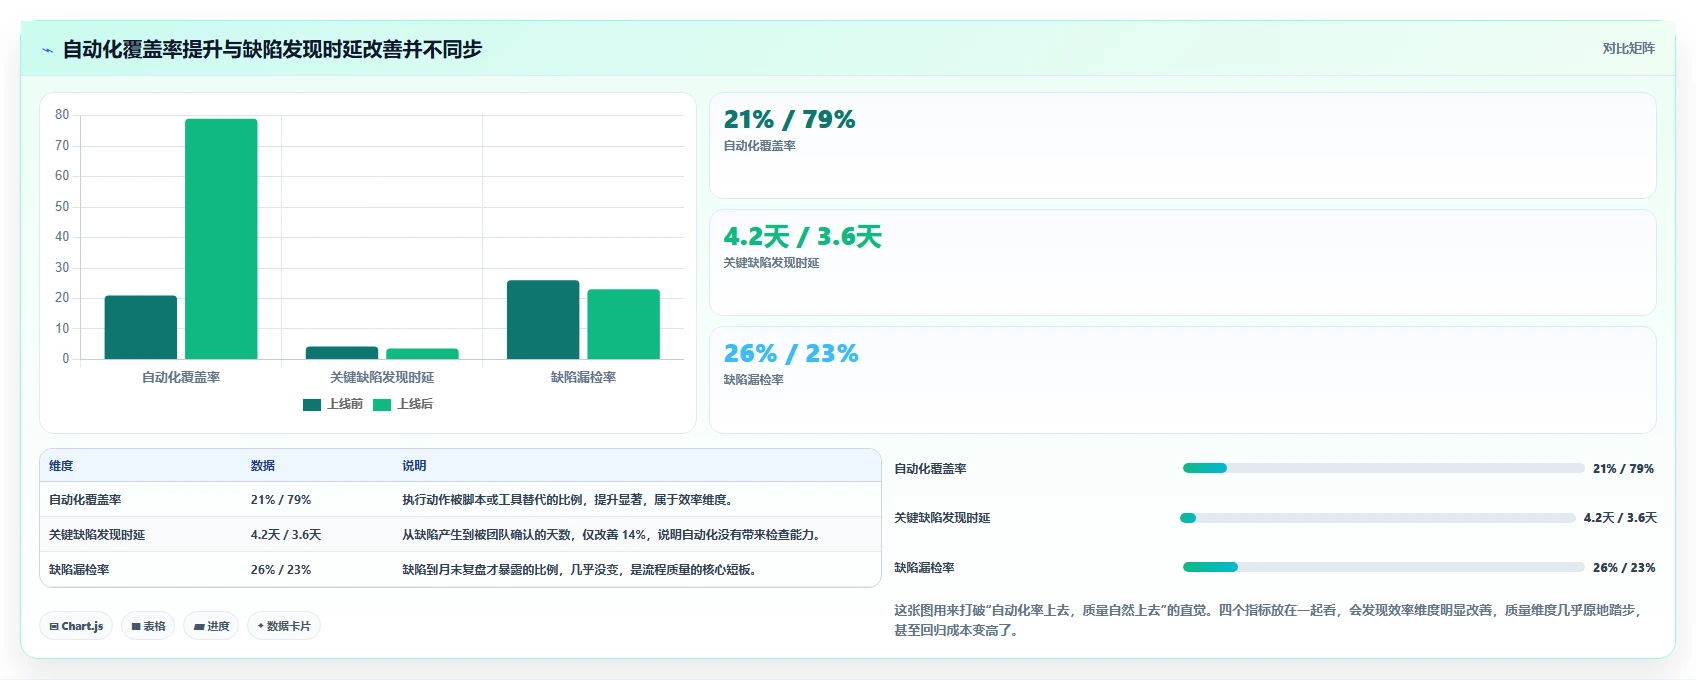Click 自动化覆盖率 cell in the table
The image size is (1696, 680).
[x=85, y=500]
